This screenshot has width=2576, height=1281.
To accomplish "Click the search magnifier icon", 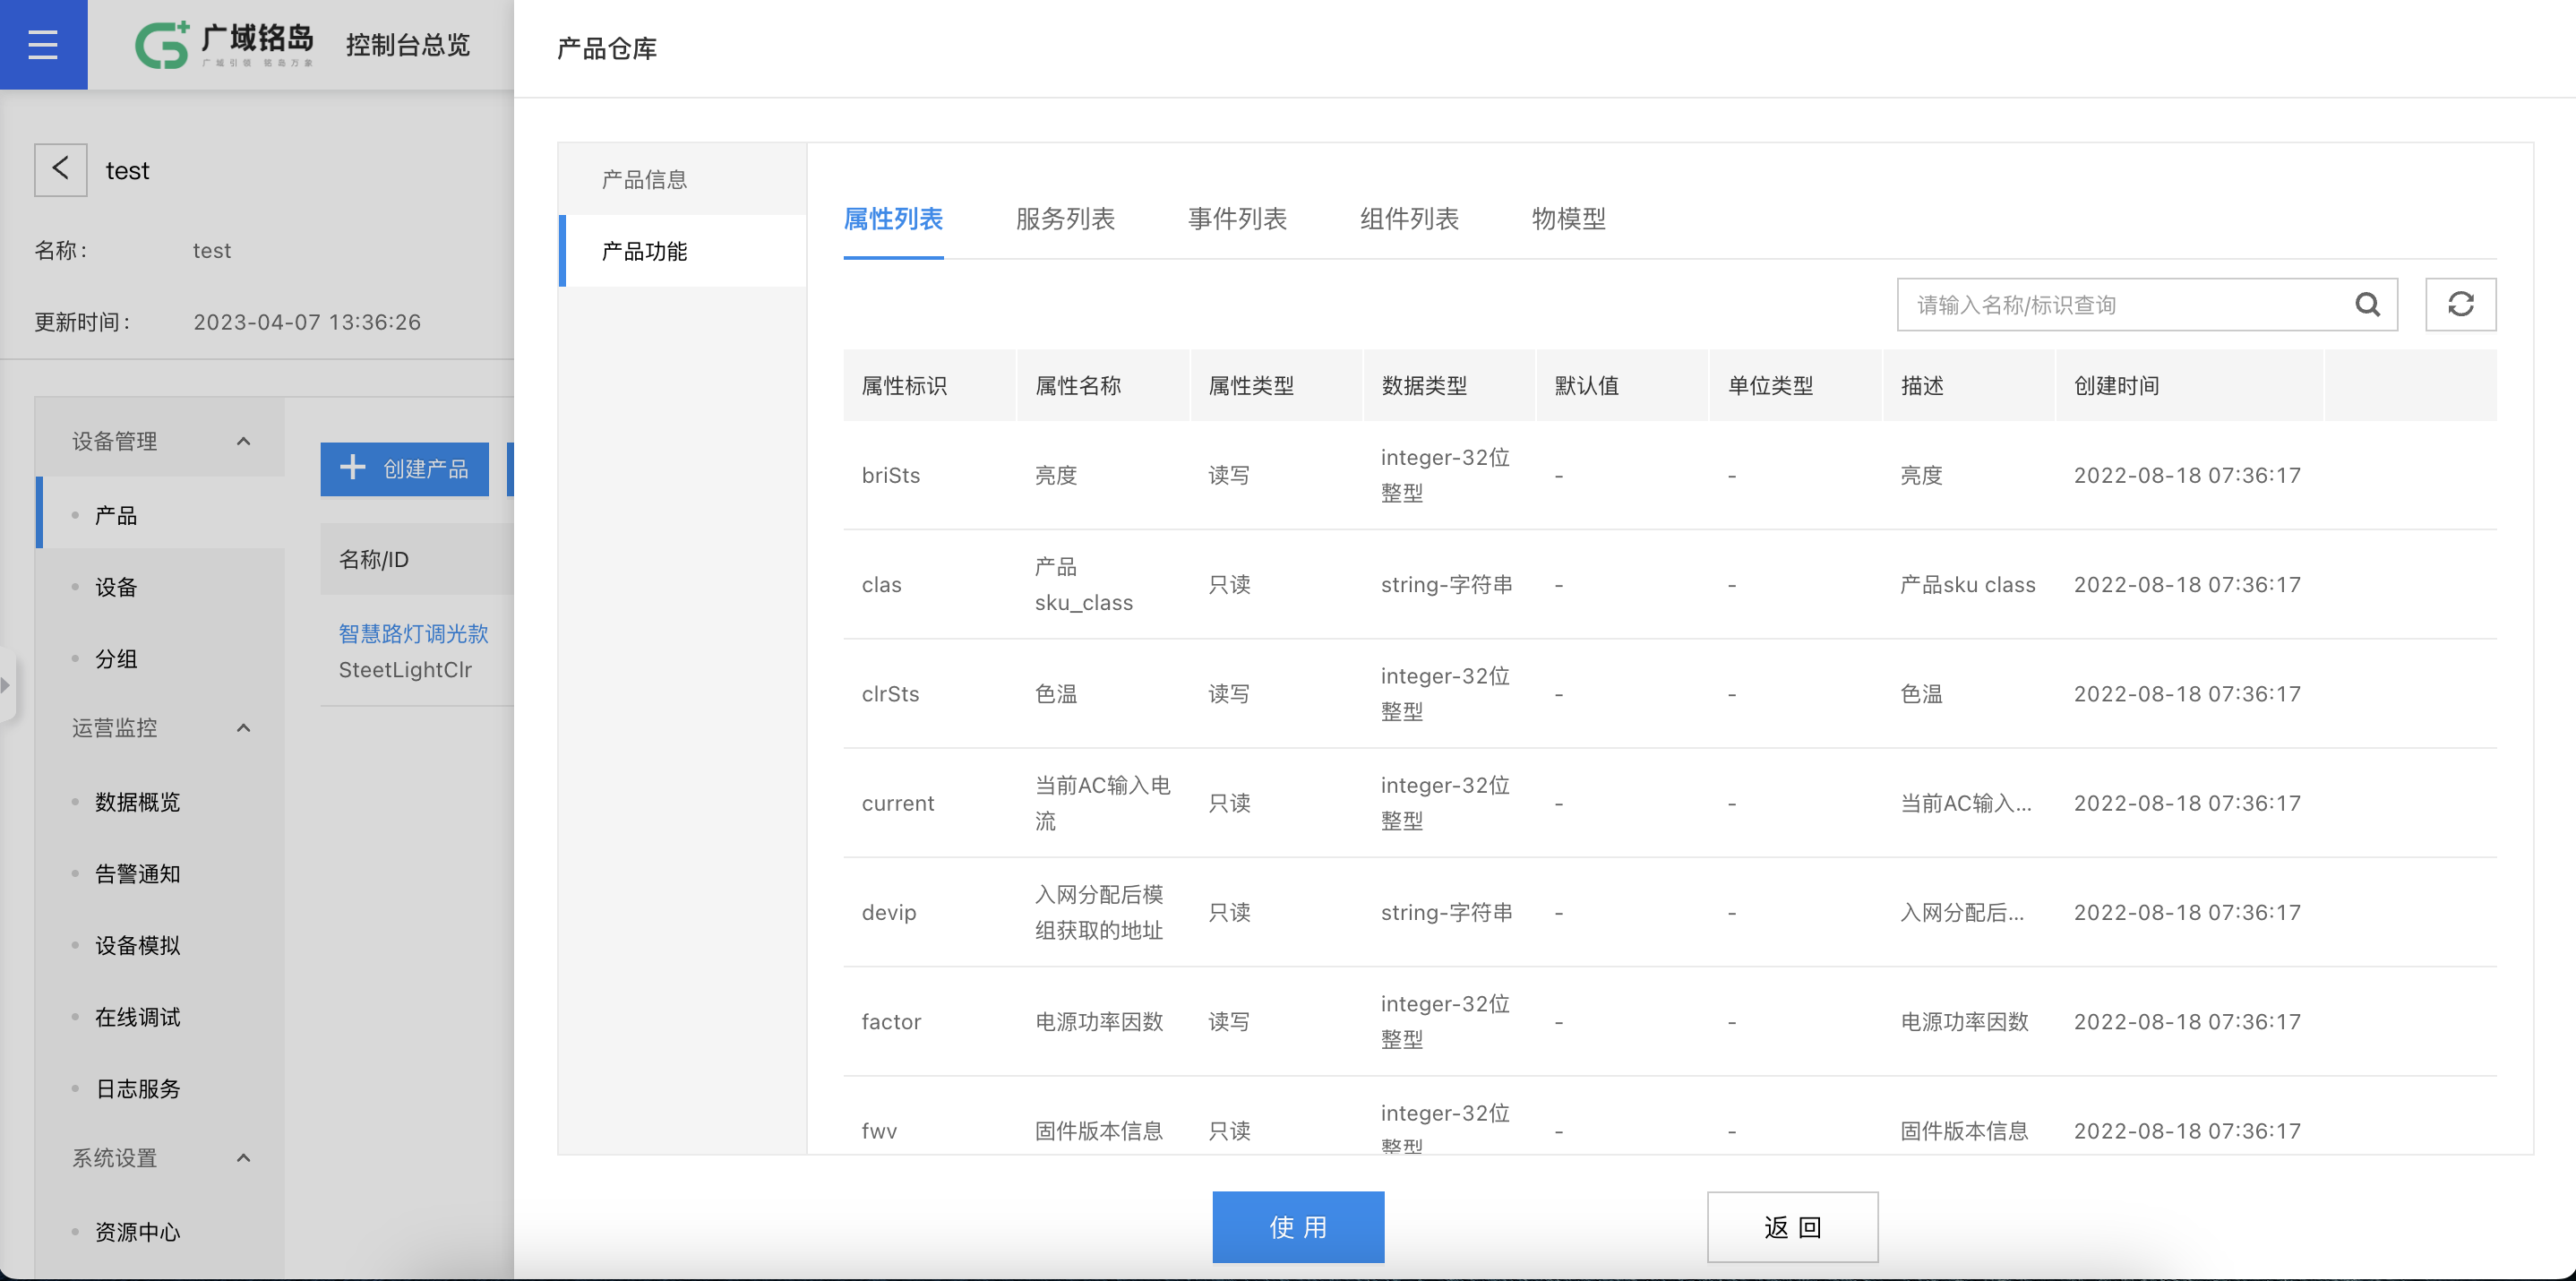I will (x=2367, y=304).
